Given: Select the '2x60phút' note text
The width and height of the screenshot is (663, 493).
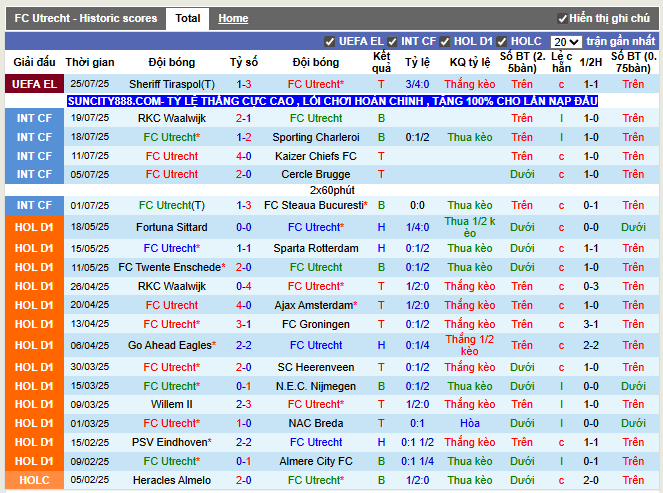Looking at the screenshot, I should click(332, 190).
